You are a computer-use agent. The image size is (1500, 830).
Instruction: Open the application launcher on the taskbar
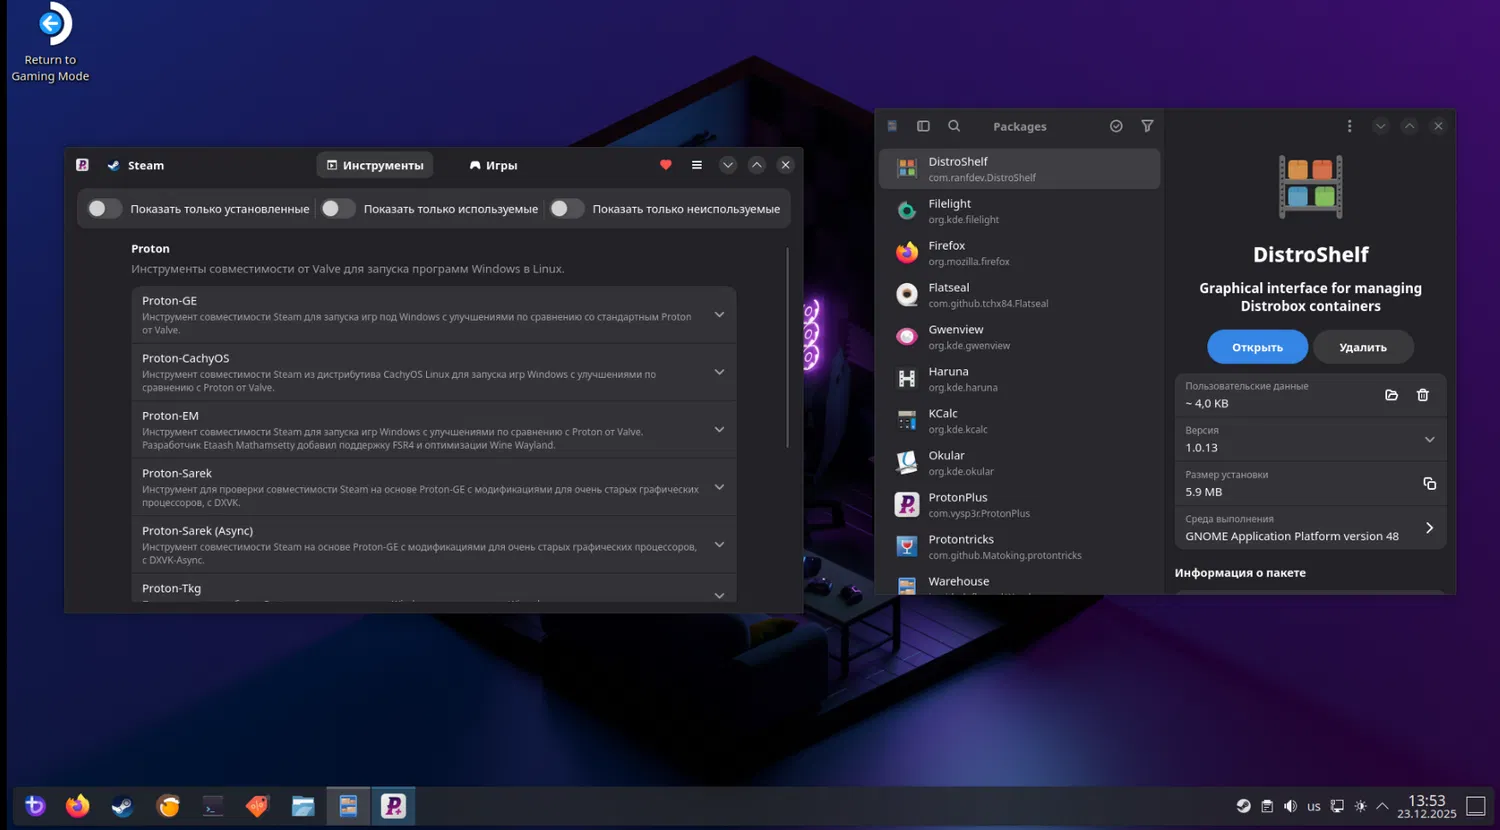pyautogui.click(x=35, y=806)
